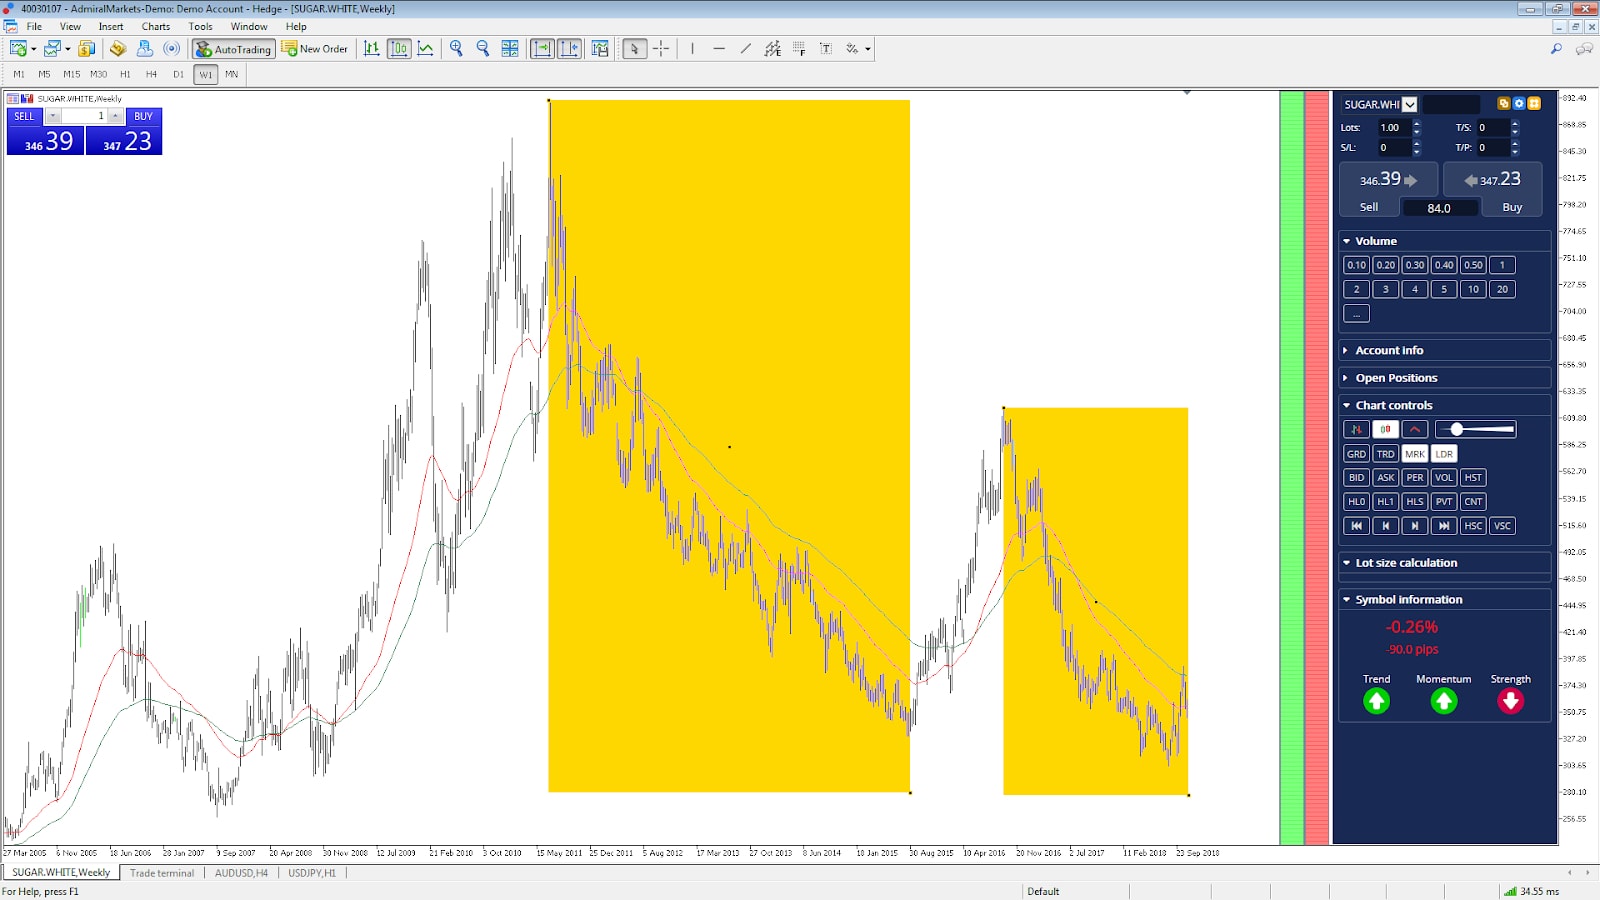Image resolution: width=1600 pixels, height=900 pixels.
Task: Select the 0.50 volume button
Action: (x=1473, y=265)
